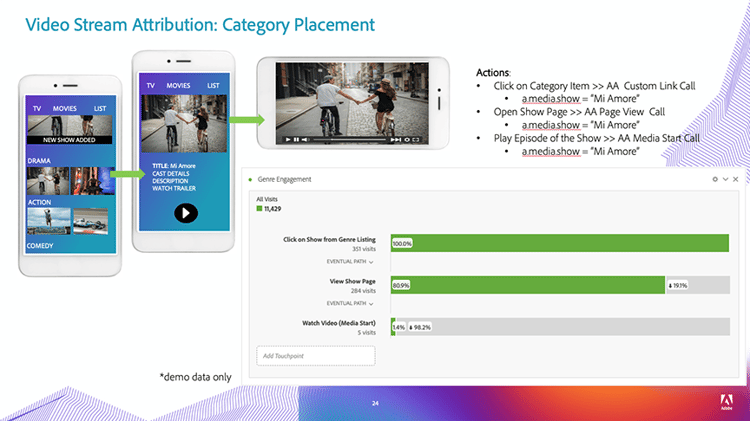Open Genre Engagement panel settings gear

[715, 179]
